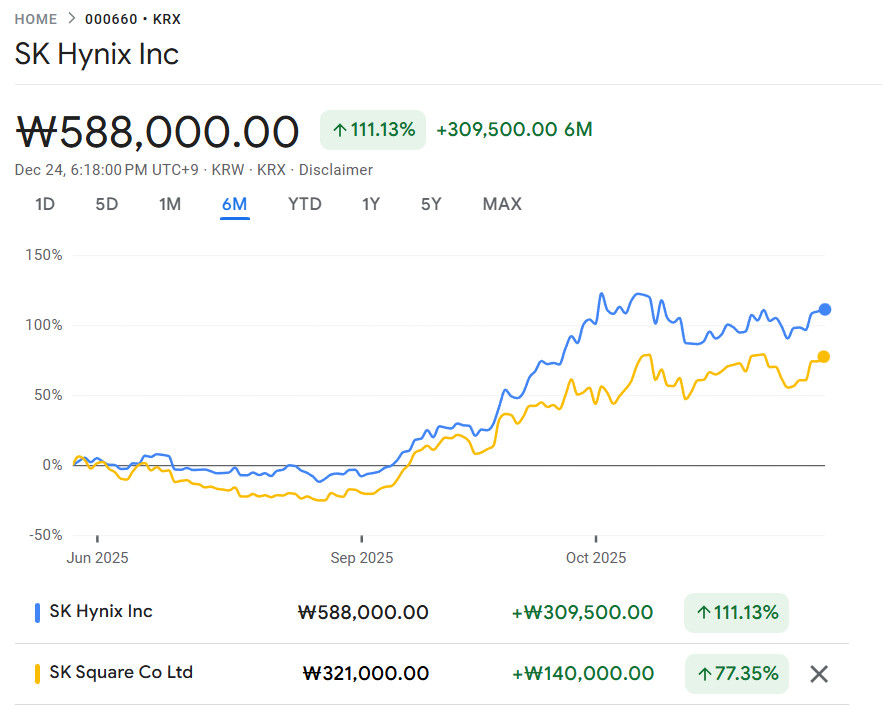
Task: Open the SK Square Co Ltd row
Action: click(121, 673)
